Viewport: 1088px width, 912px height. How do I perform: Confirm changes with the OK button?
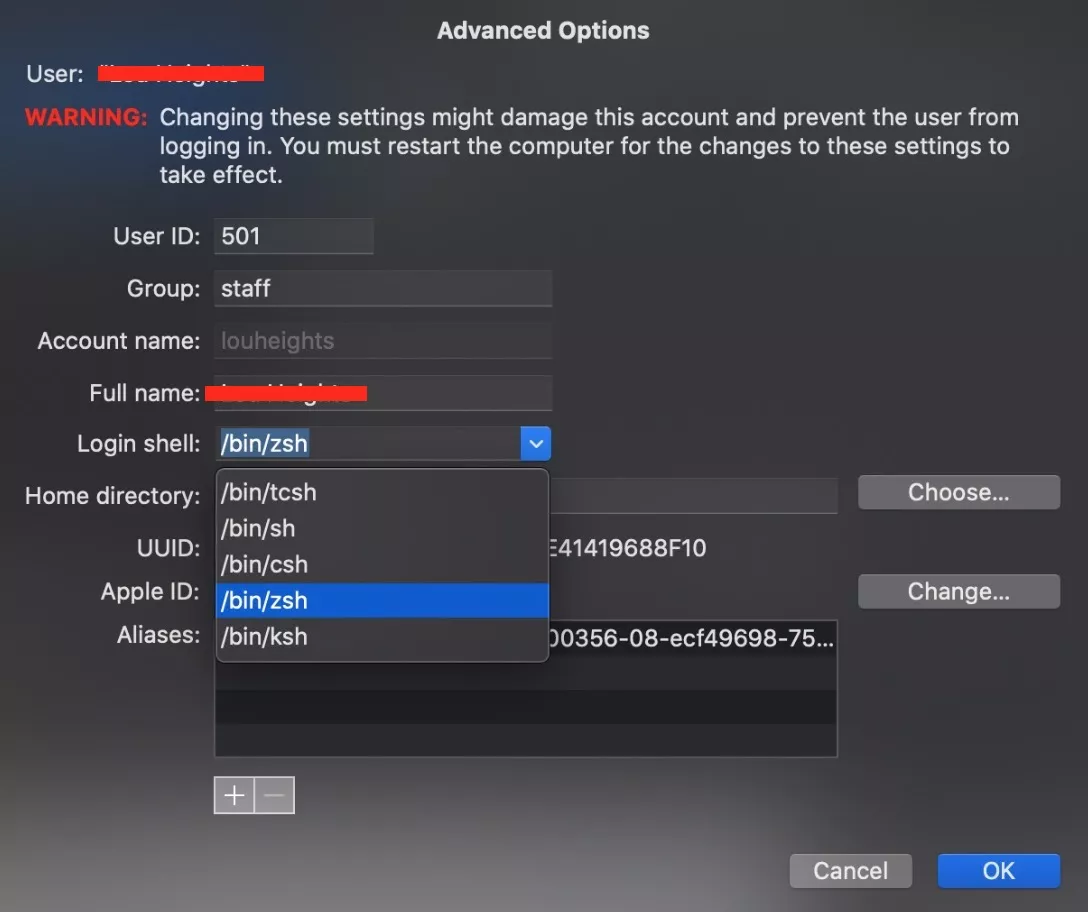998,871
